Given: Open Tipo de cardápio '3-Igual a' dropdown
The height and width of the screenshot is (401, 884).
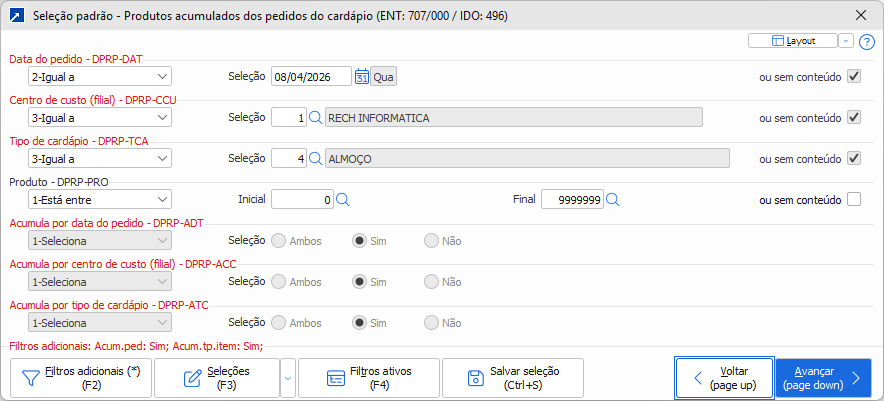Looking at the screenshot, I should click(100, 158).
